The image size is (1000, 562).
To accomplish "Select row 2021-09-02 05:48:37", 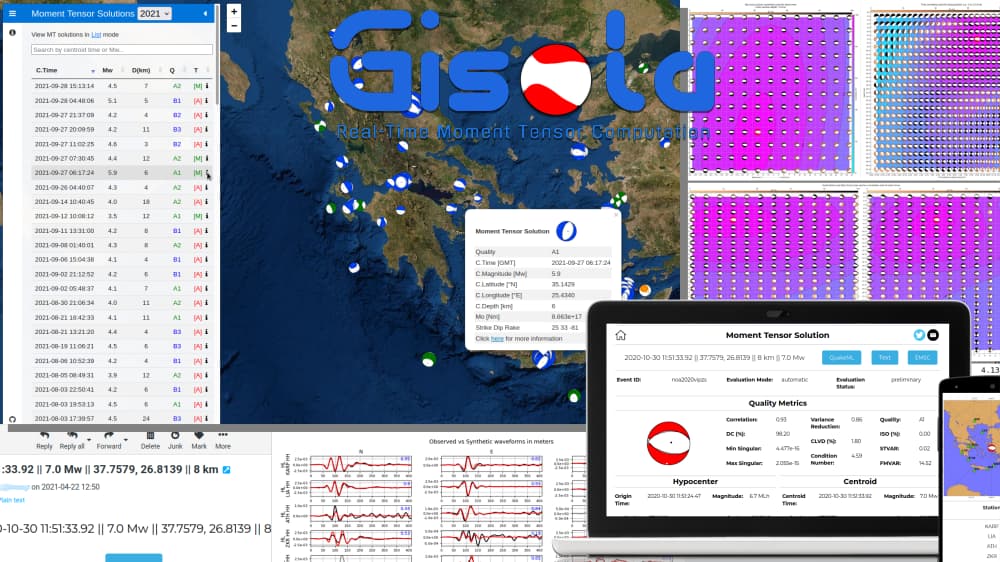I will tap(122, 288).
